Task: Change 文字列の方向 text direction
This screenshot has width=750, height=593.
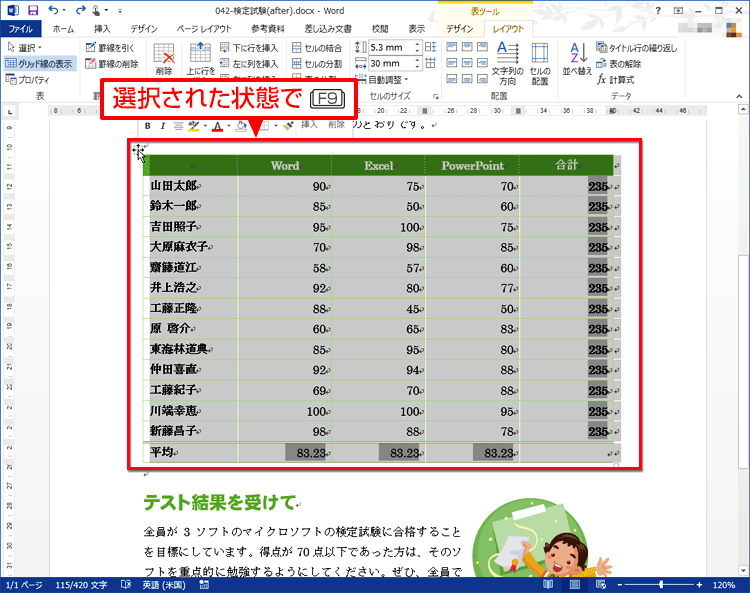Action: 507,63
